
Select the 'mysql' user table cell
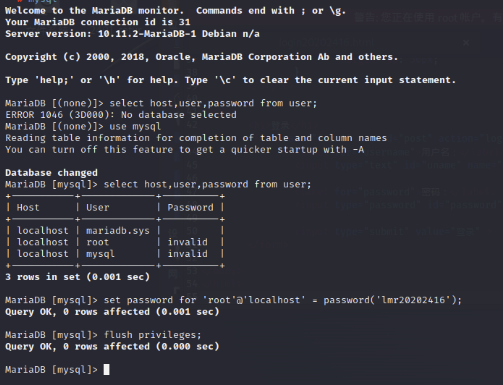coord(100,254)
